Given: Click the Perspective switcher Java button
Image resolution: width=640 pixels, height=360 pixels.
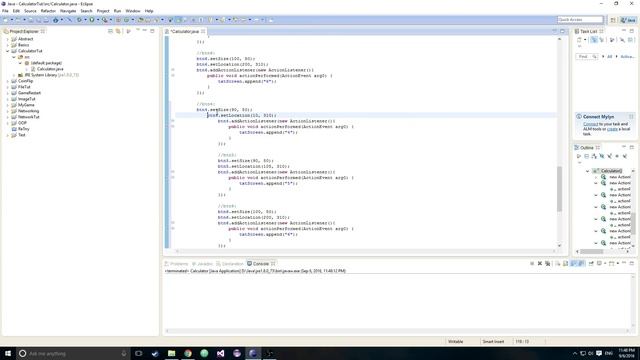Looking at the screenshot, I should (628, 20).
